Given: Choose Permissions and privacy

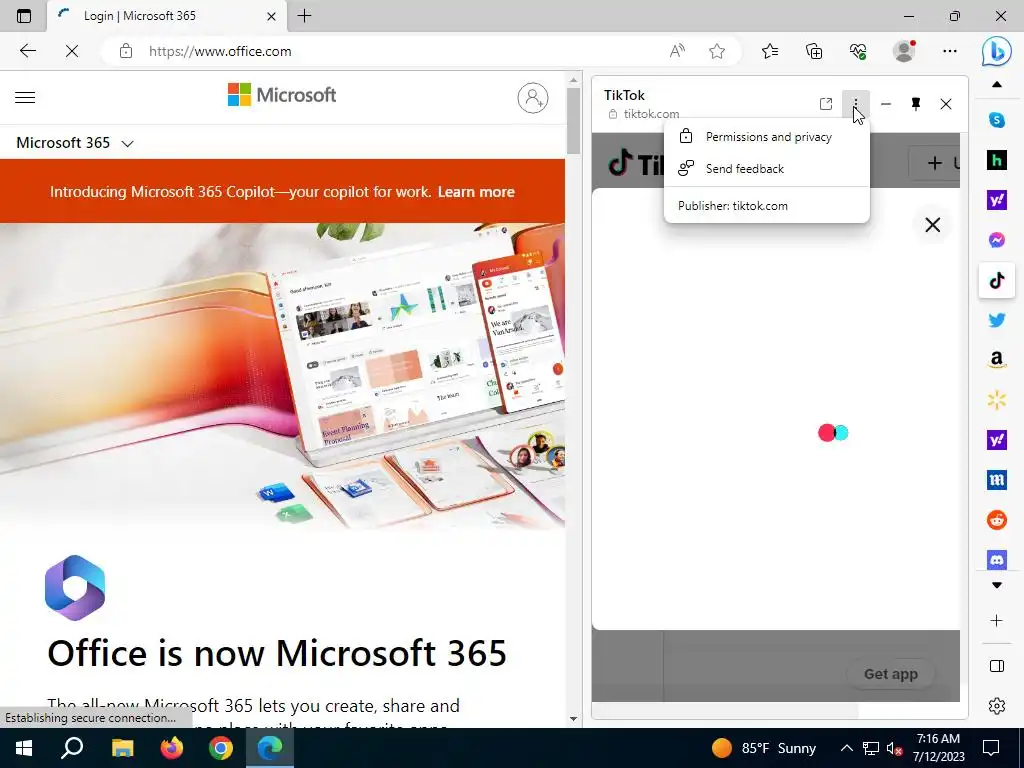Looking at the screenshot, I should [767, 137].
